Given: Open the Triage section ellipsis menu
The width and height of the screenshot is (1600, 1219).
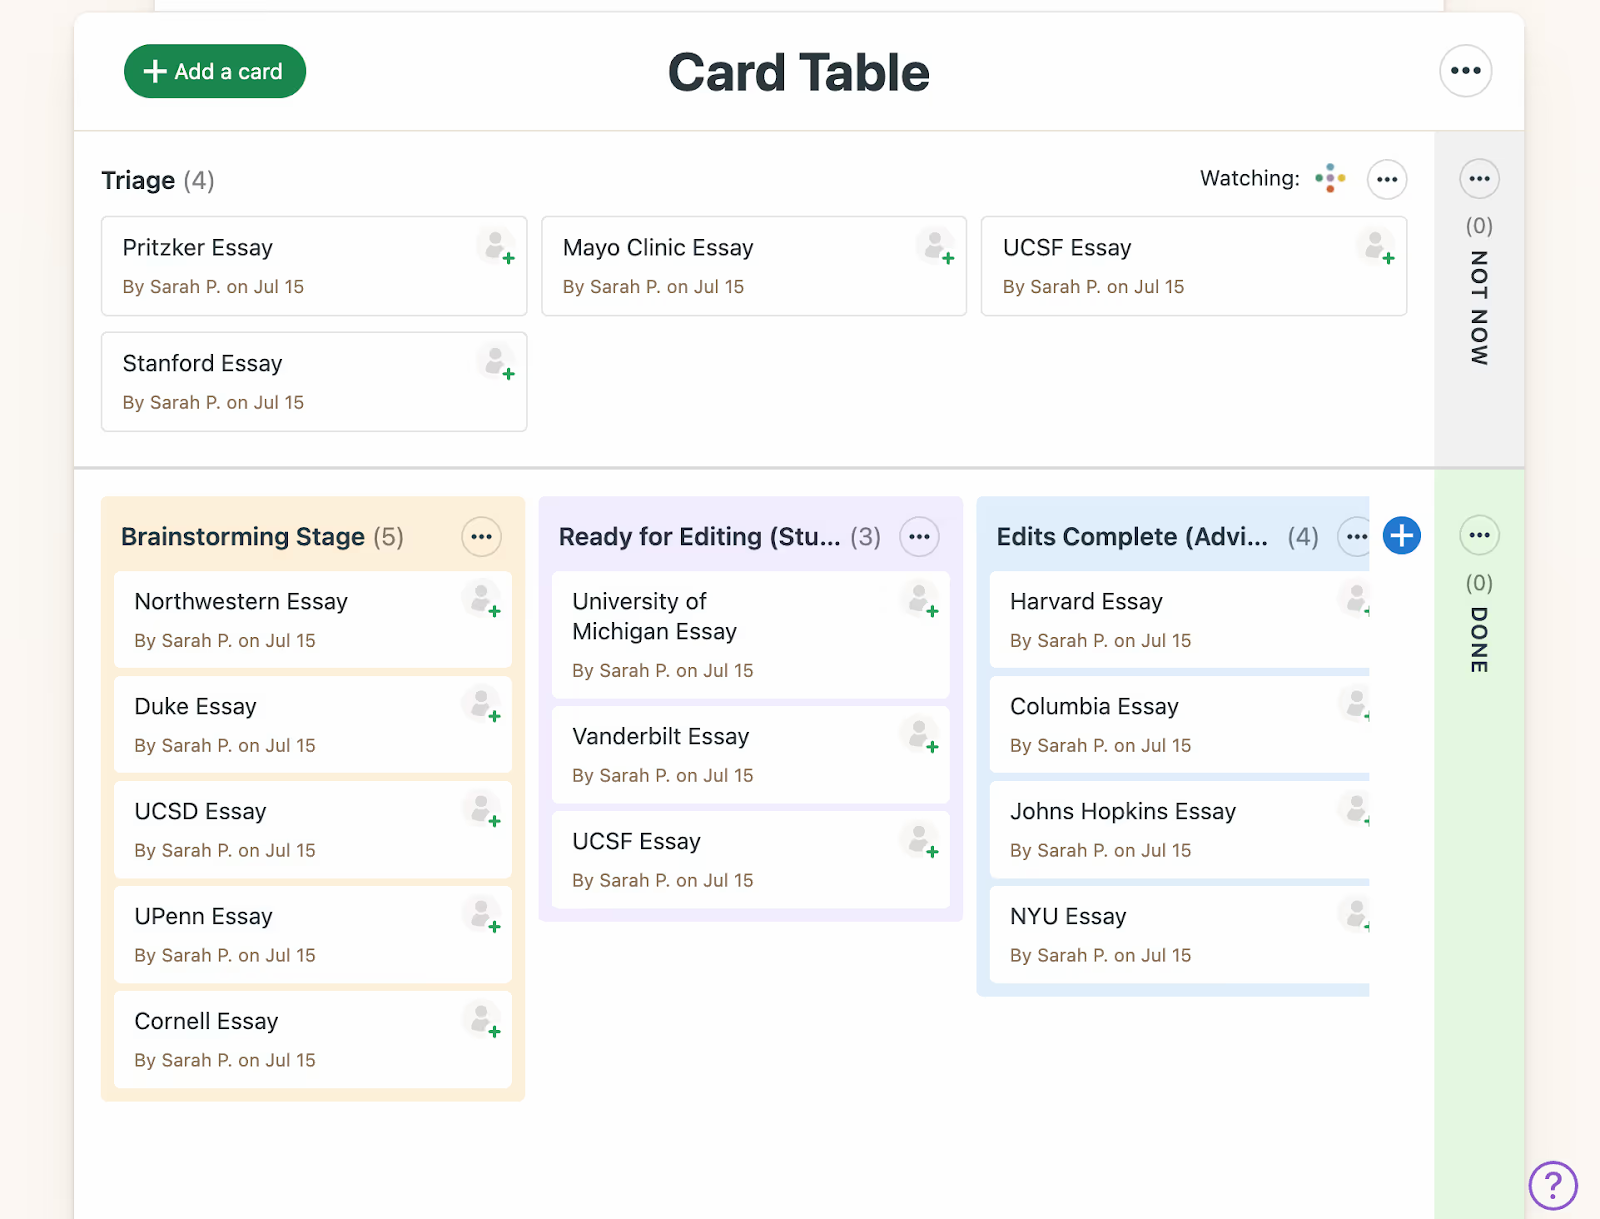Looking at the screenshot, I should 1387,178.
